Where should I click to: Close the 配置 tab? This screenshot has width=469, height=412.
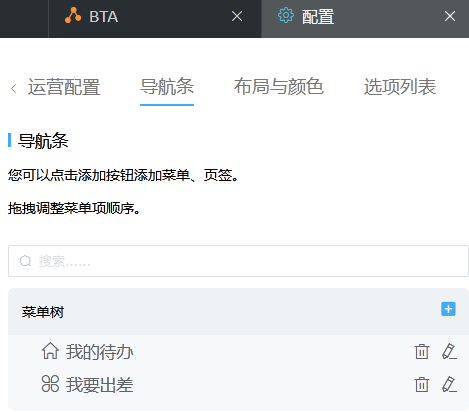coord(450,16)
